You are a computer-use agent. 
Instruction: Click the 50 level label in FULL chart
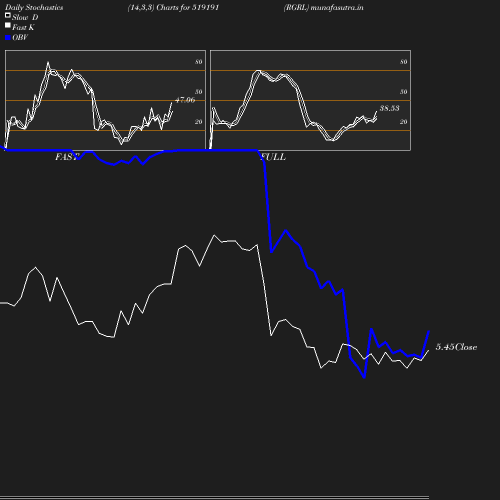coord(404,92)
